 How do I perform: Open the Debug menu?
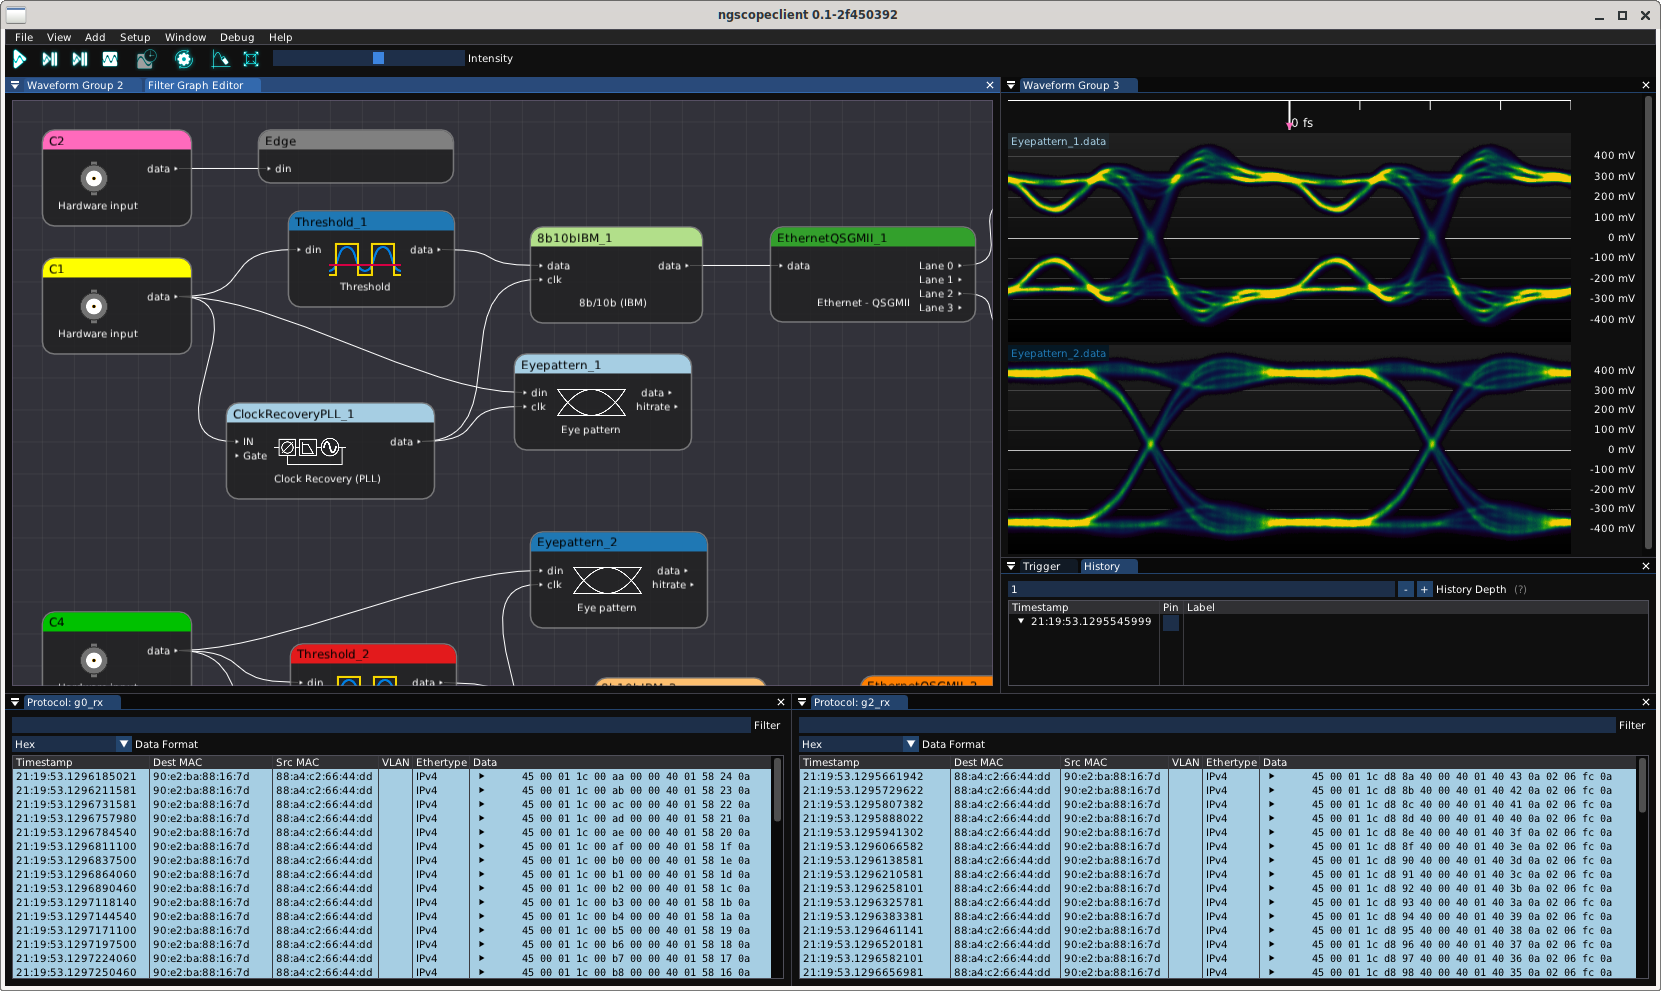(237, 37)
